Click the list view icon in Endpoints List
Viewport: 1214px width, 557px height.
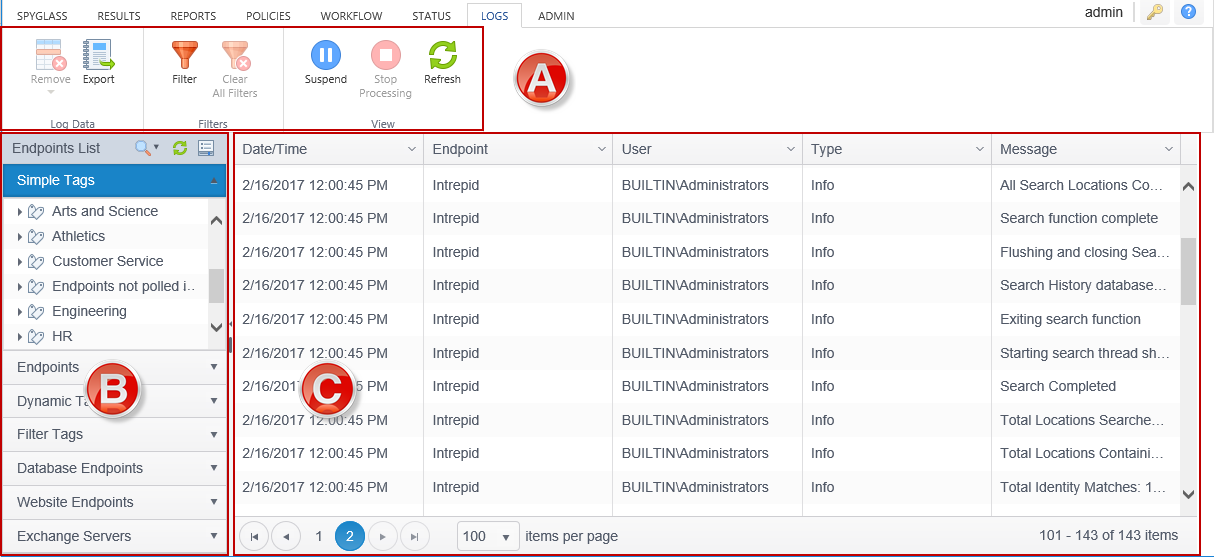click(x=206, y=148)
